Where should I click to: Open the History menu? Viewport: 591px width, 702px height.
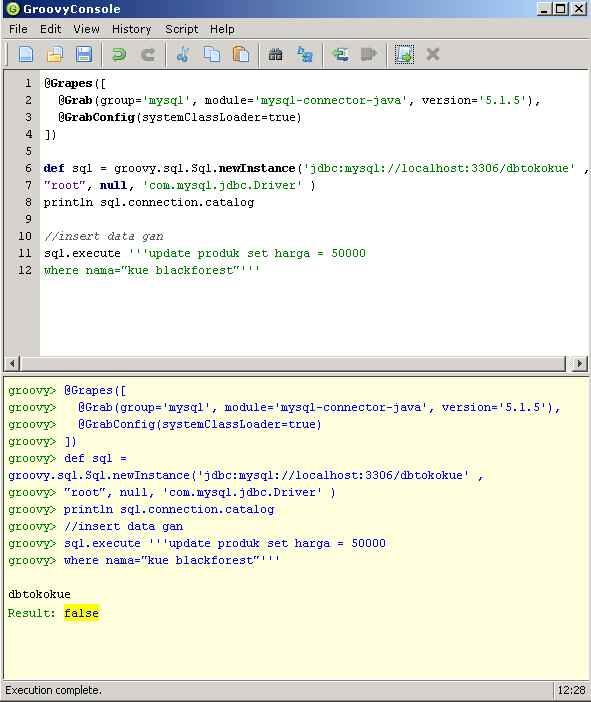pyautogui.click(x=132, y=29)
